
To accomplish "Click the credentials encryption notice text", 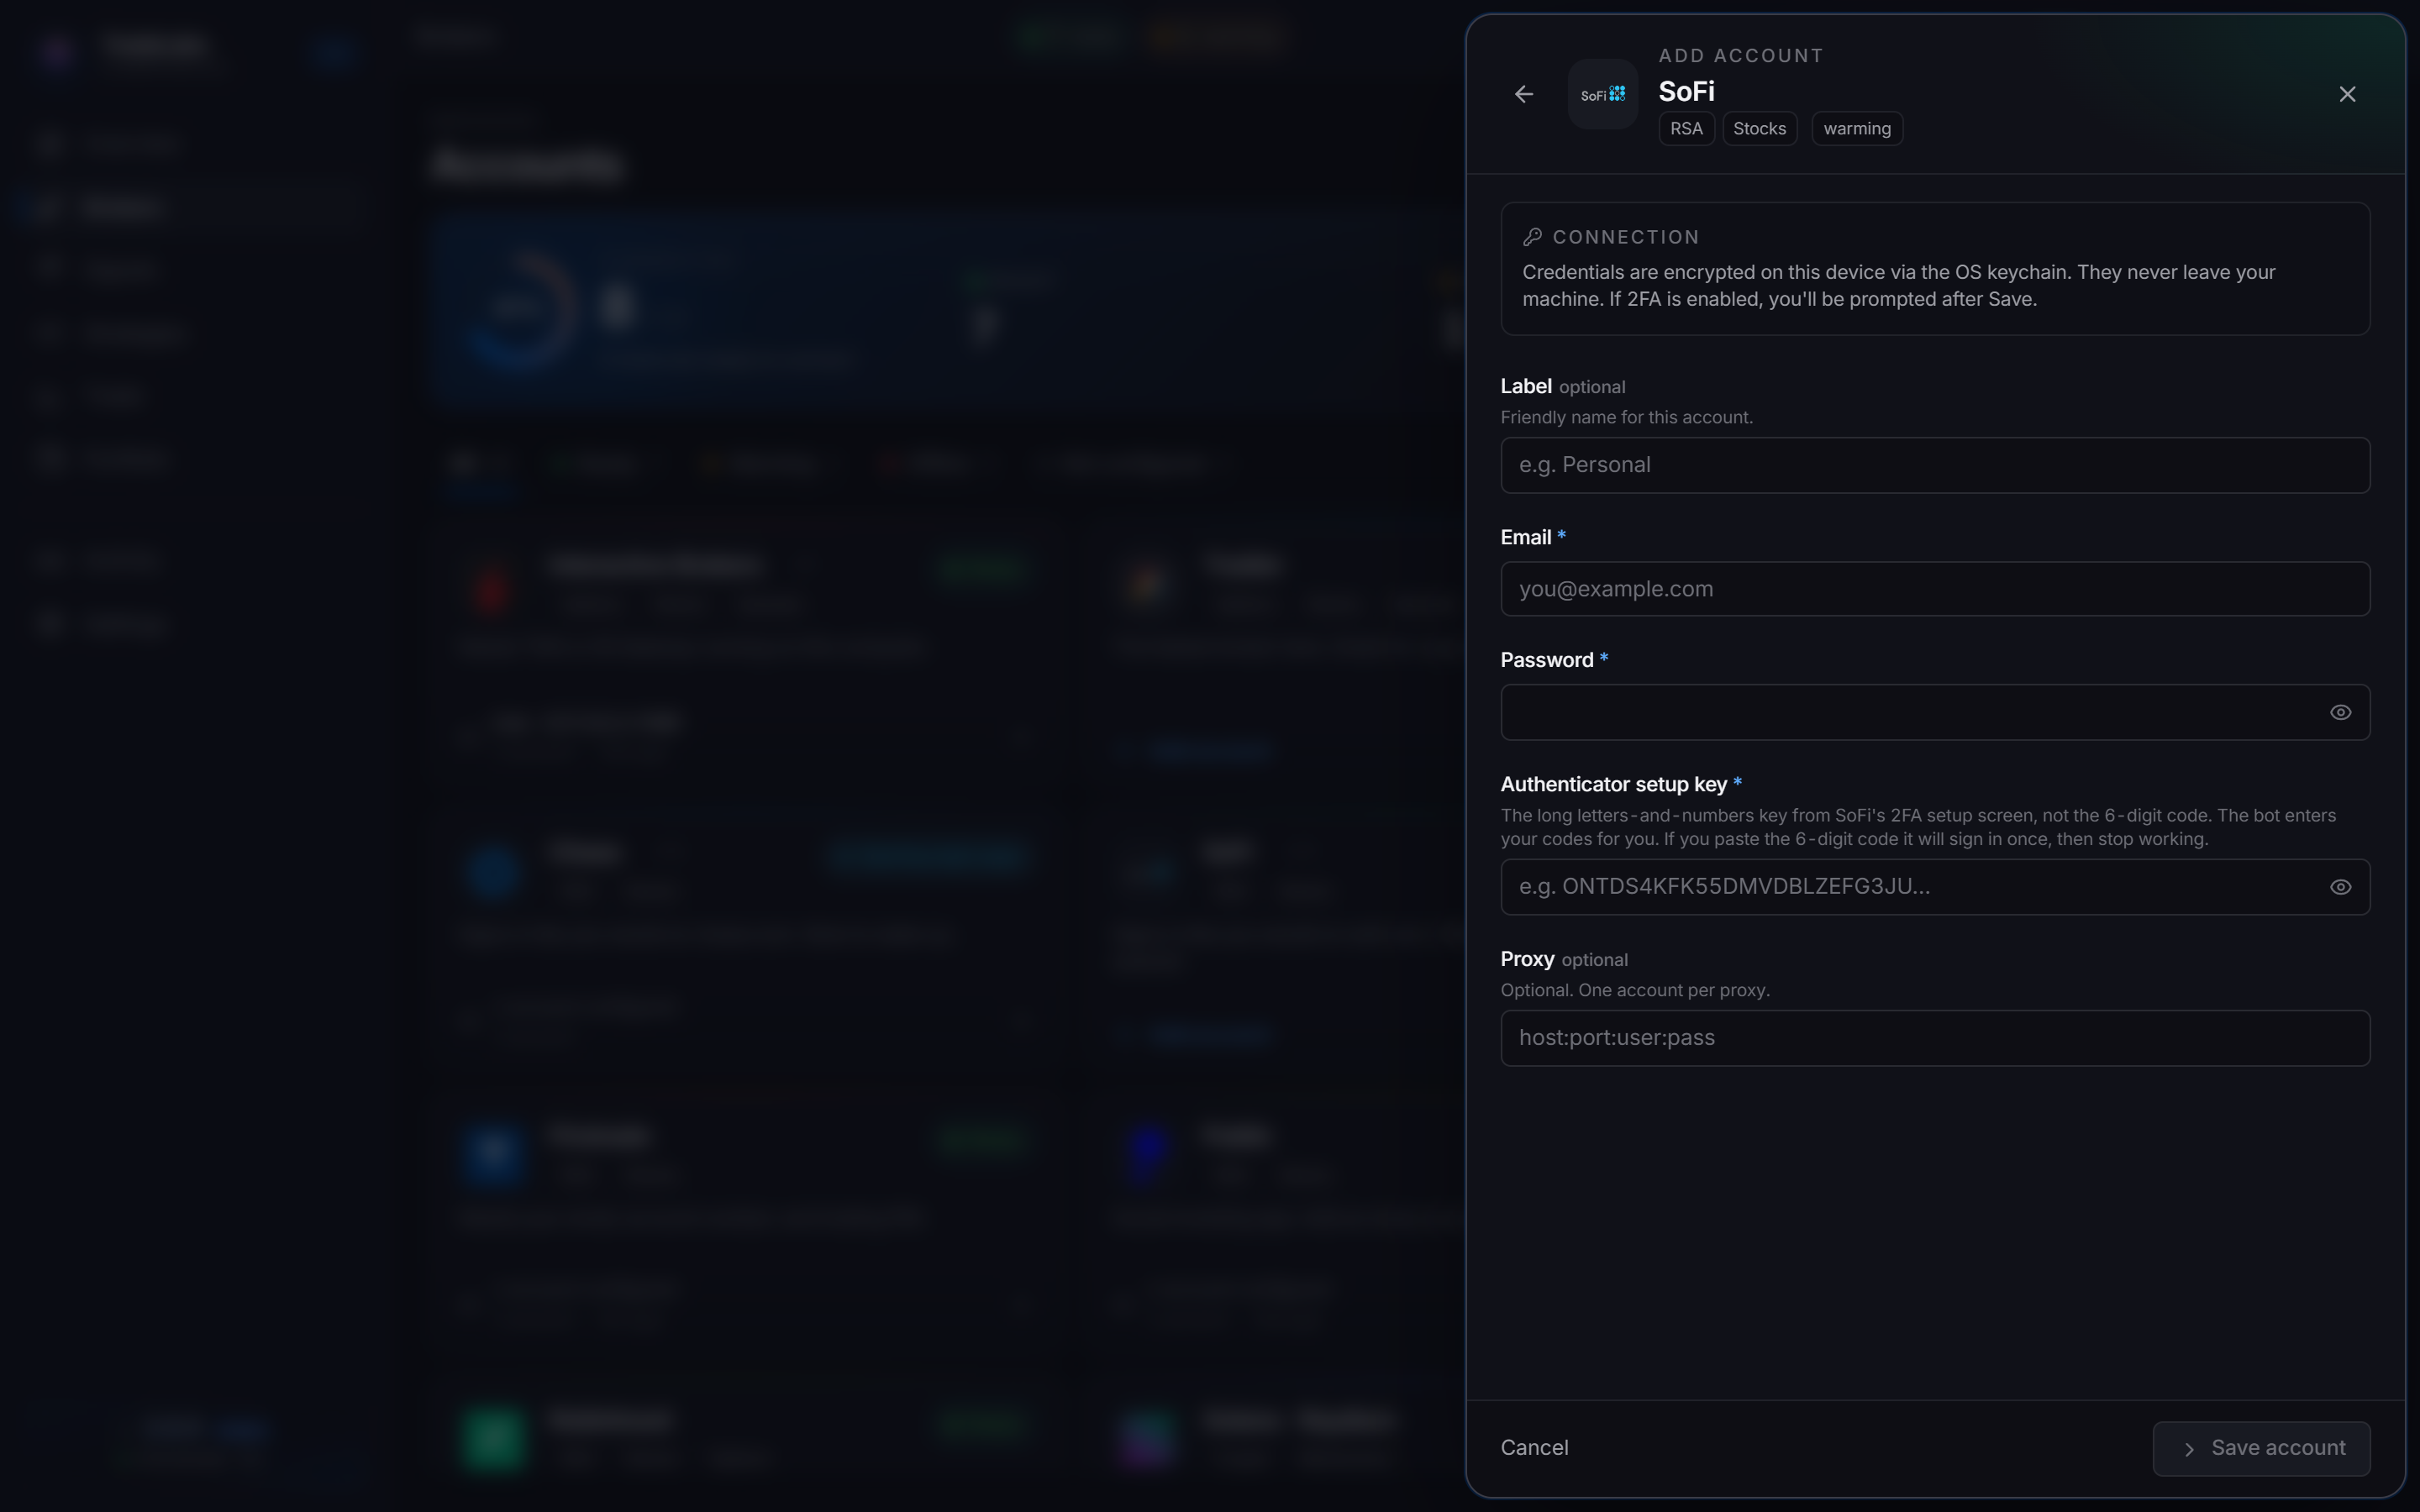I will [1898, 286].
